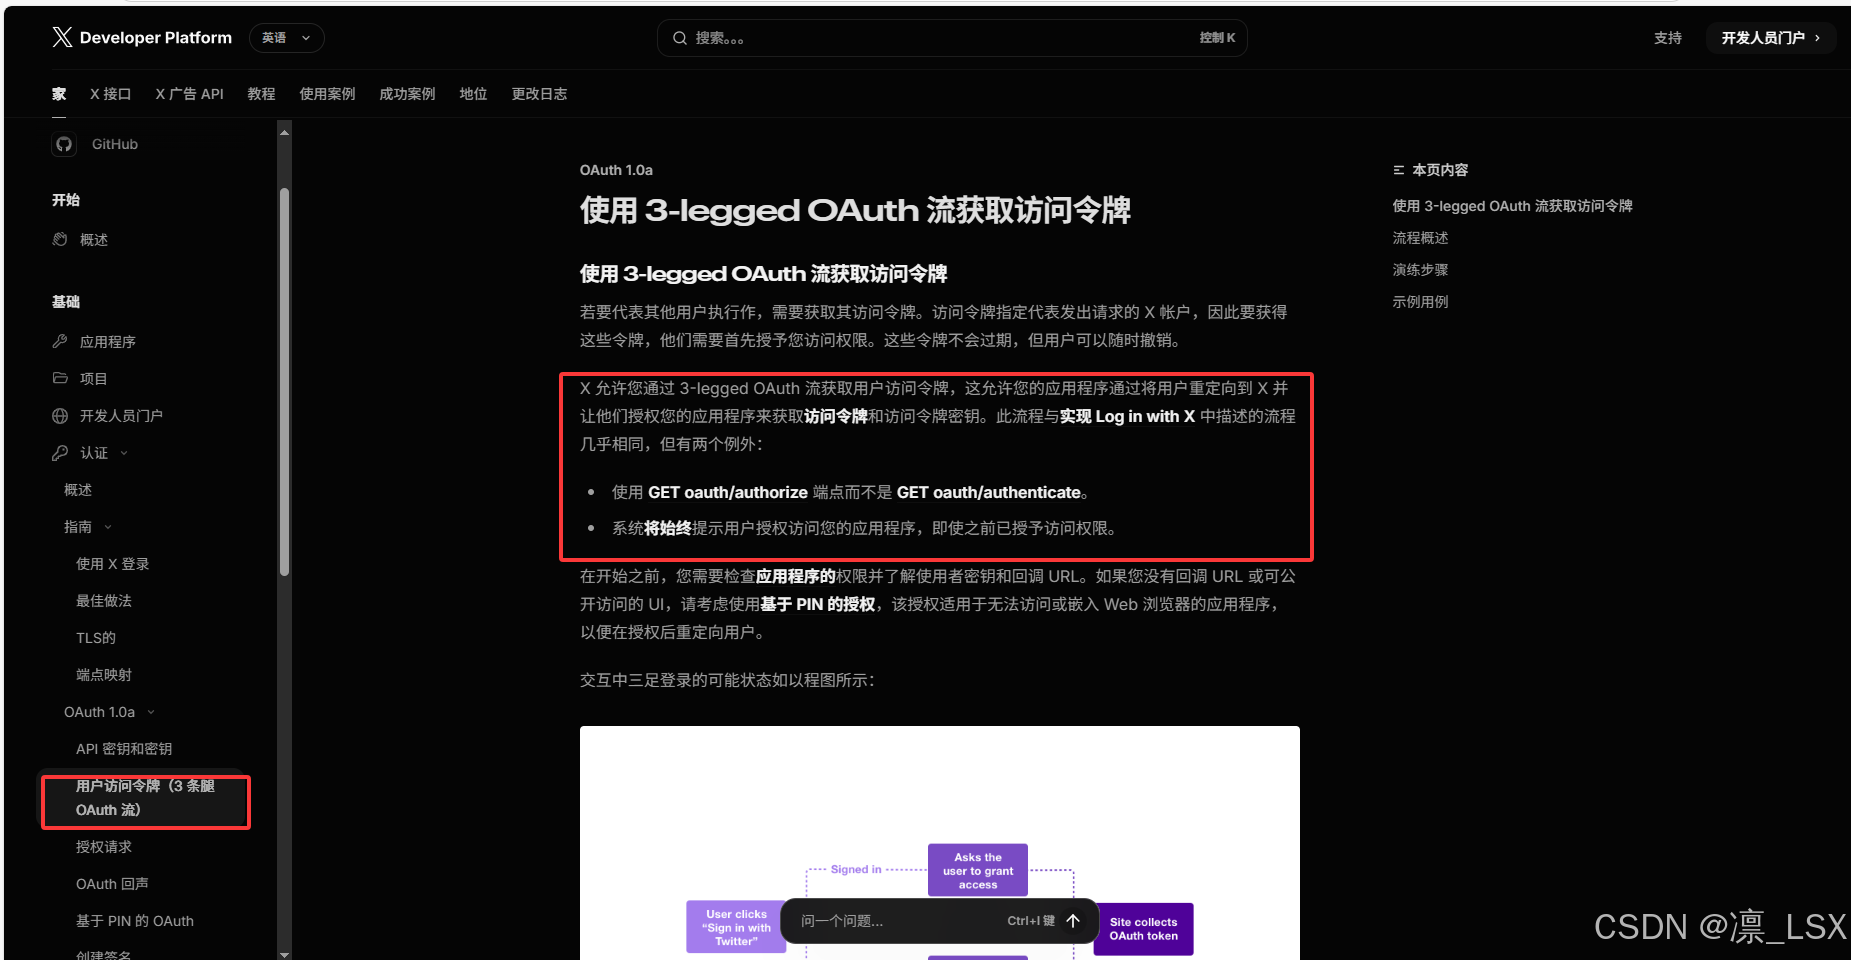Jump to 使用 3-legged OAuth 流获取访问令牌 in contents
1851x960 pixels.
[1512, 206]
